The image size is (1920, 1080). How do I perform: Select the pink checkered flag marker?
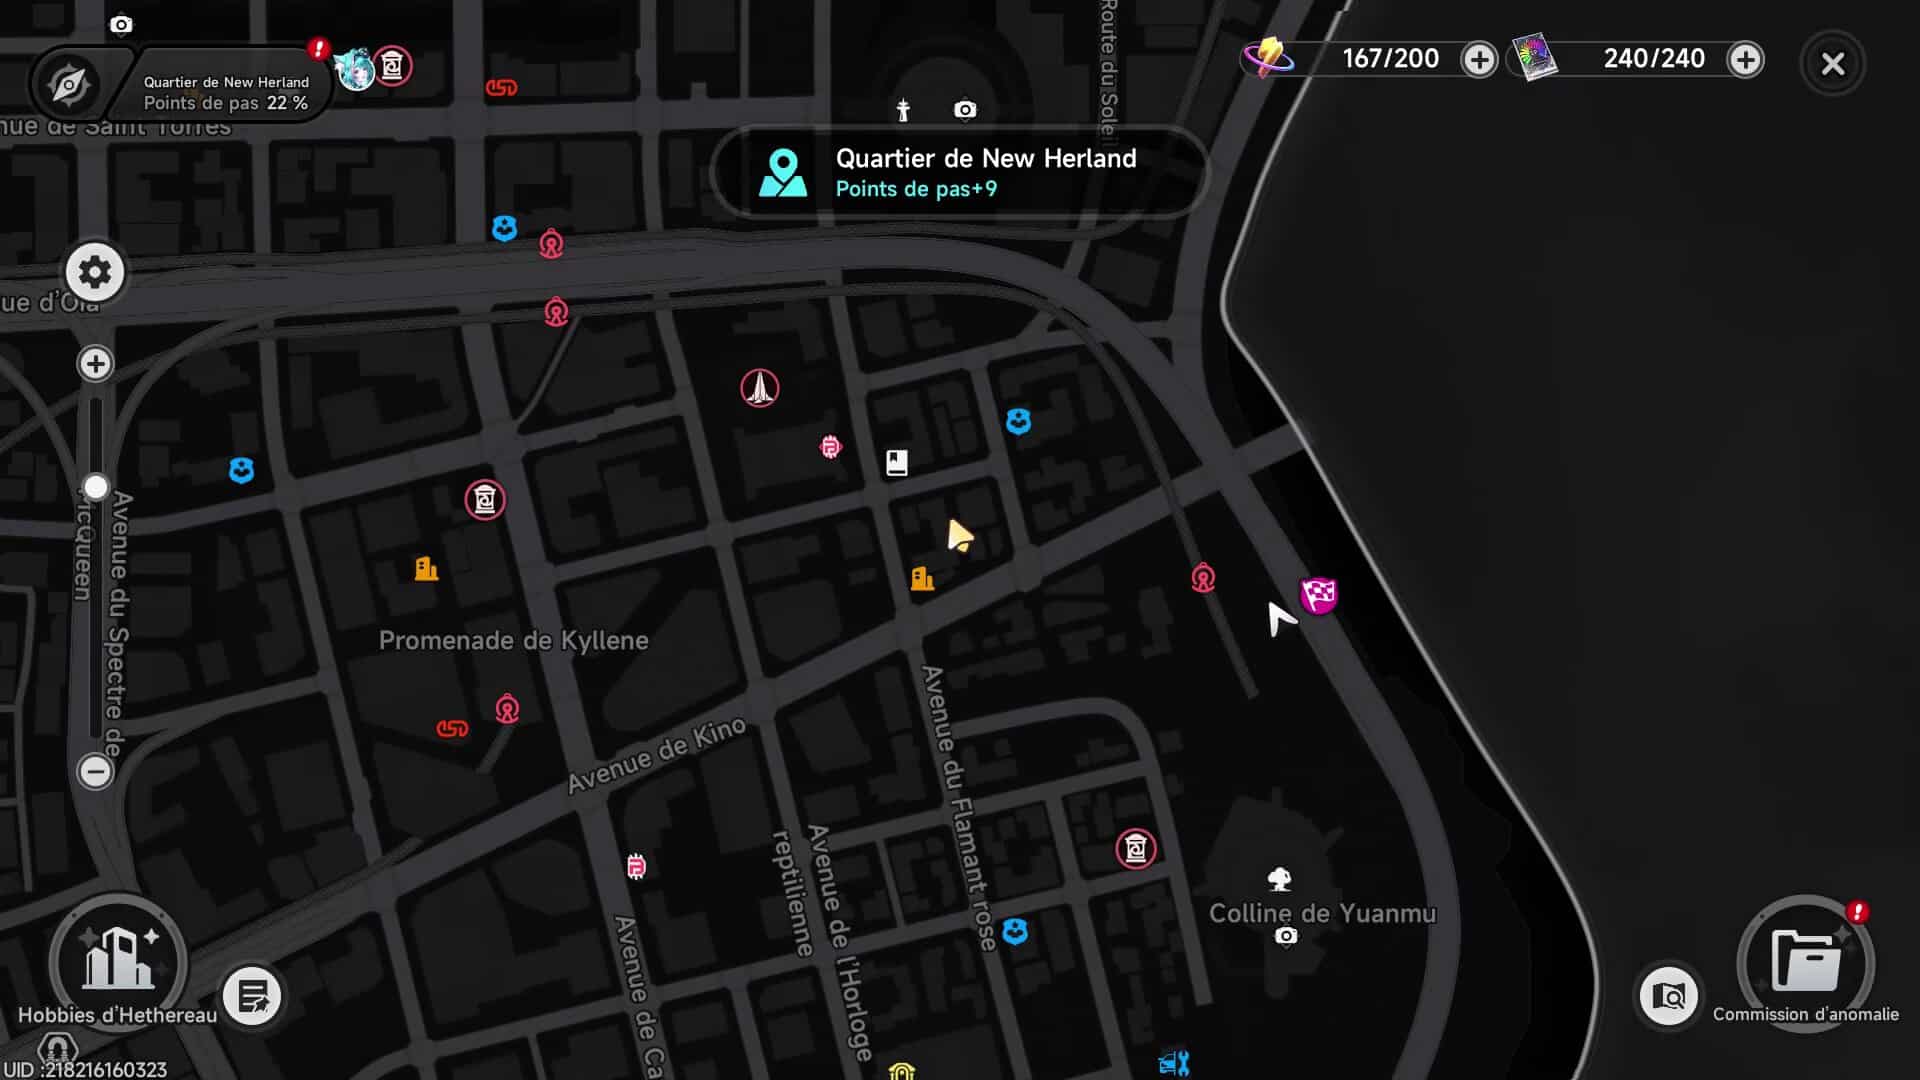(x=1319, y=595)
